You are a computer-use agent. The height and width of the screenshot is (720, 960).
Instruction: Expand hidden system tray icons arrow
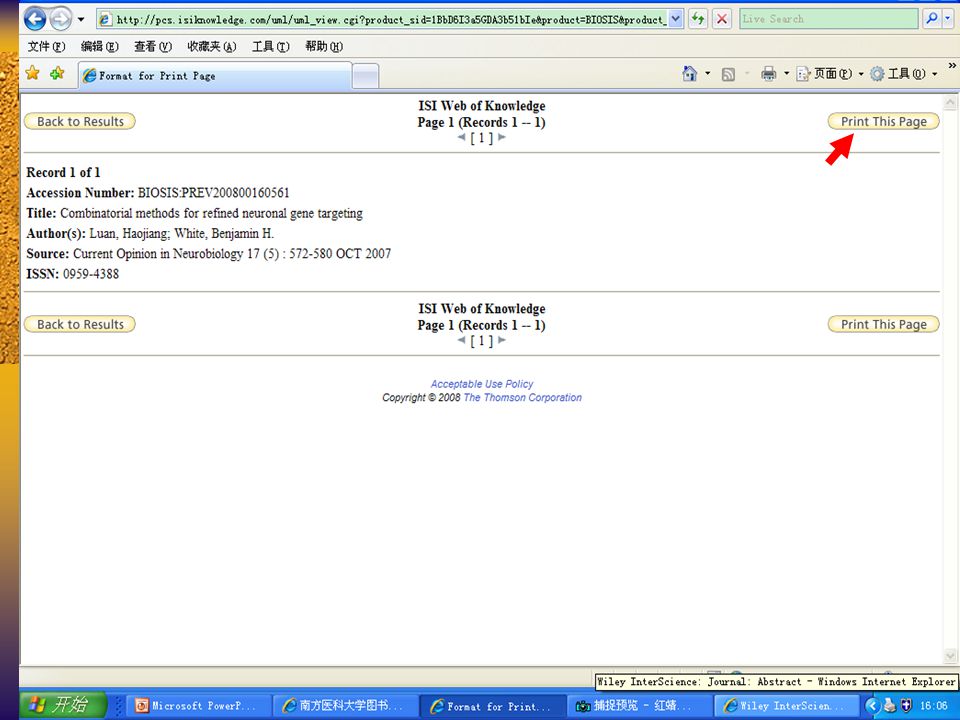point(872,706)
